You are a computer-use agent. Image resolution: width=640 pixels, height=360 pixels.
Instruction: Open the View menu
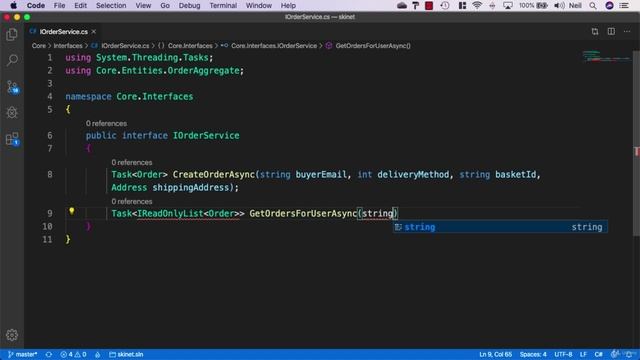[x=143, y=5]
